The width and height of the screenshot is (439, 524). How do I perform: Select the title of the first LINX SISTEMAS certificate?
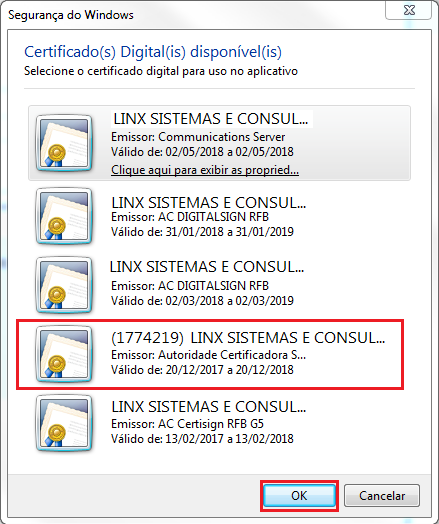211,119
